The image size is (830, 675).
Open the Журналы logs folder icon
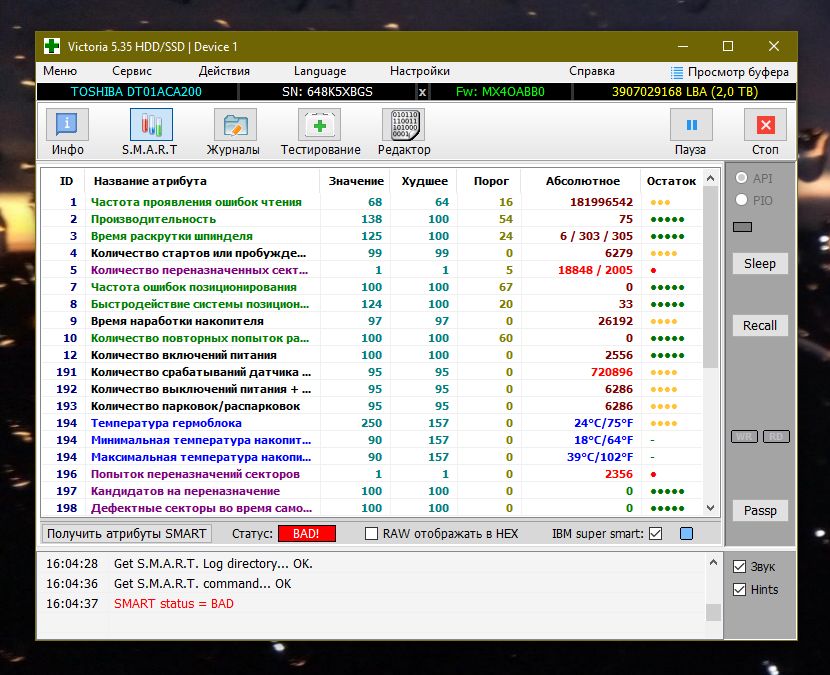point(235,125)
